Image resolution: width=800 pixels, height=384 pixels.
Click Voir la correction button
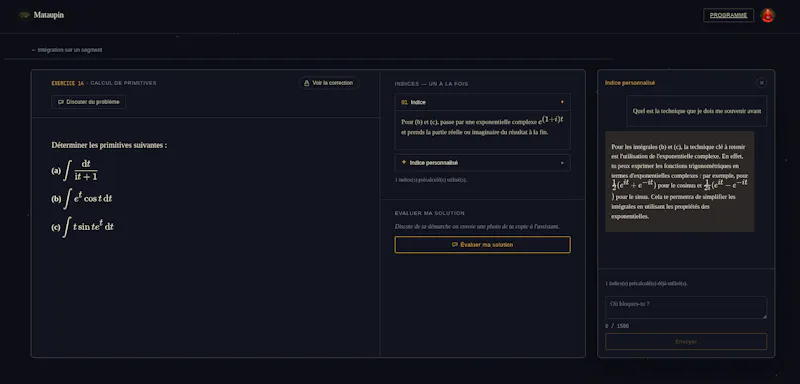pyautogui.click(x=328, y=83)
